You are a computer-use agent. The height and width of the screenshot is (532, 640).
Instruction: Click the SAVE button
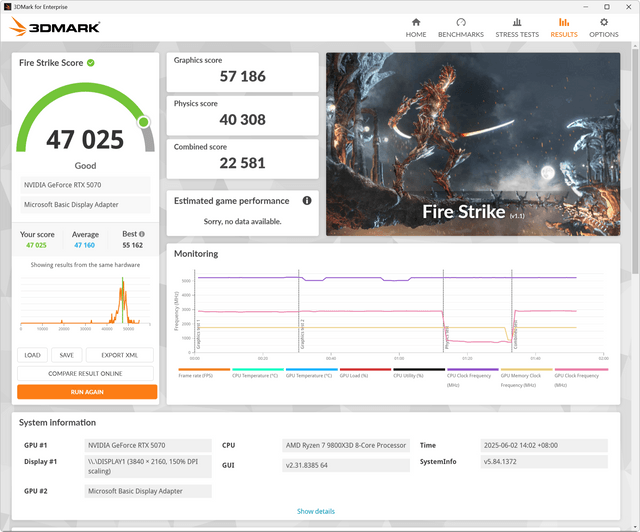click(67, 355)
